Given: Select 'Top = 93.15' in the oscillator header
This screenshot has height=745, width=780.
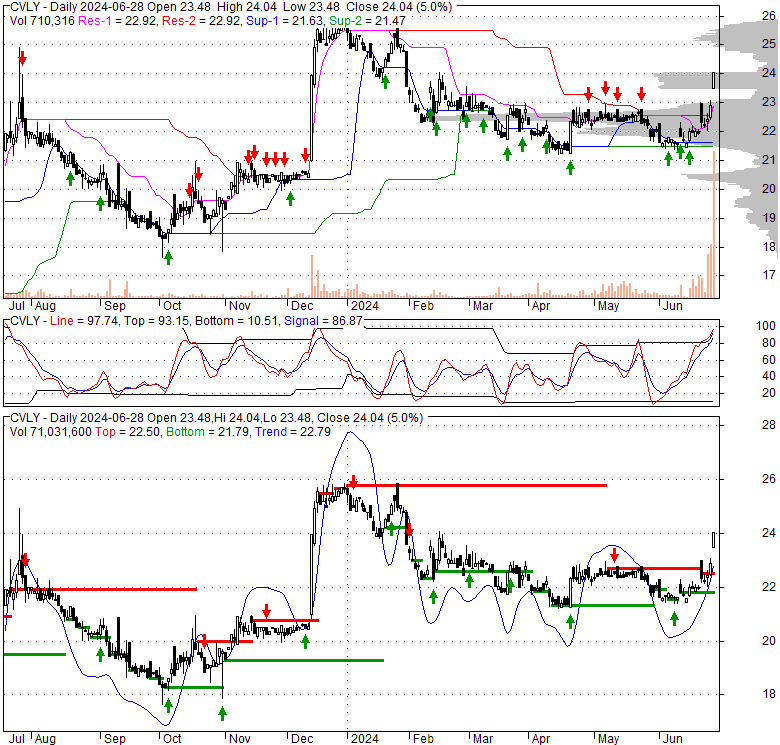Looking at the screenshot, I should coord(156,321).
